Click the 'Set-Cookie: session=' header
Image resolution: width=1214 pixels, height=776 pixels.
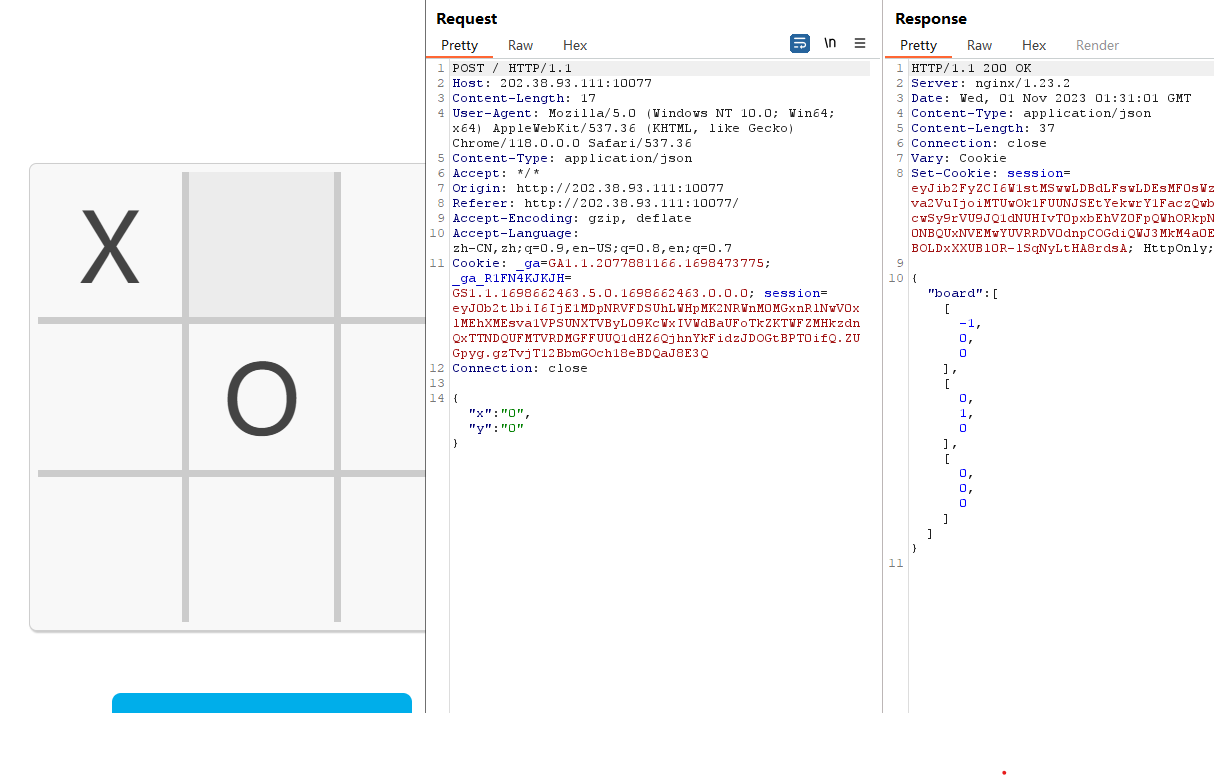(991, 173)
